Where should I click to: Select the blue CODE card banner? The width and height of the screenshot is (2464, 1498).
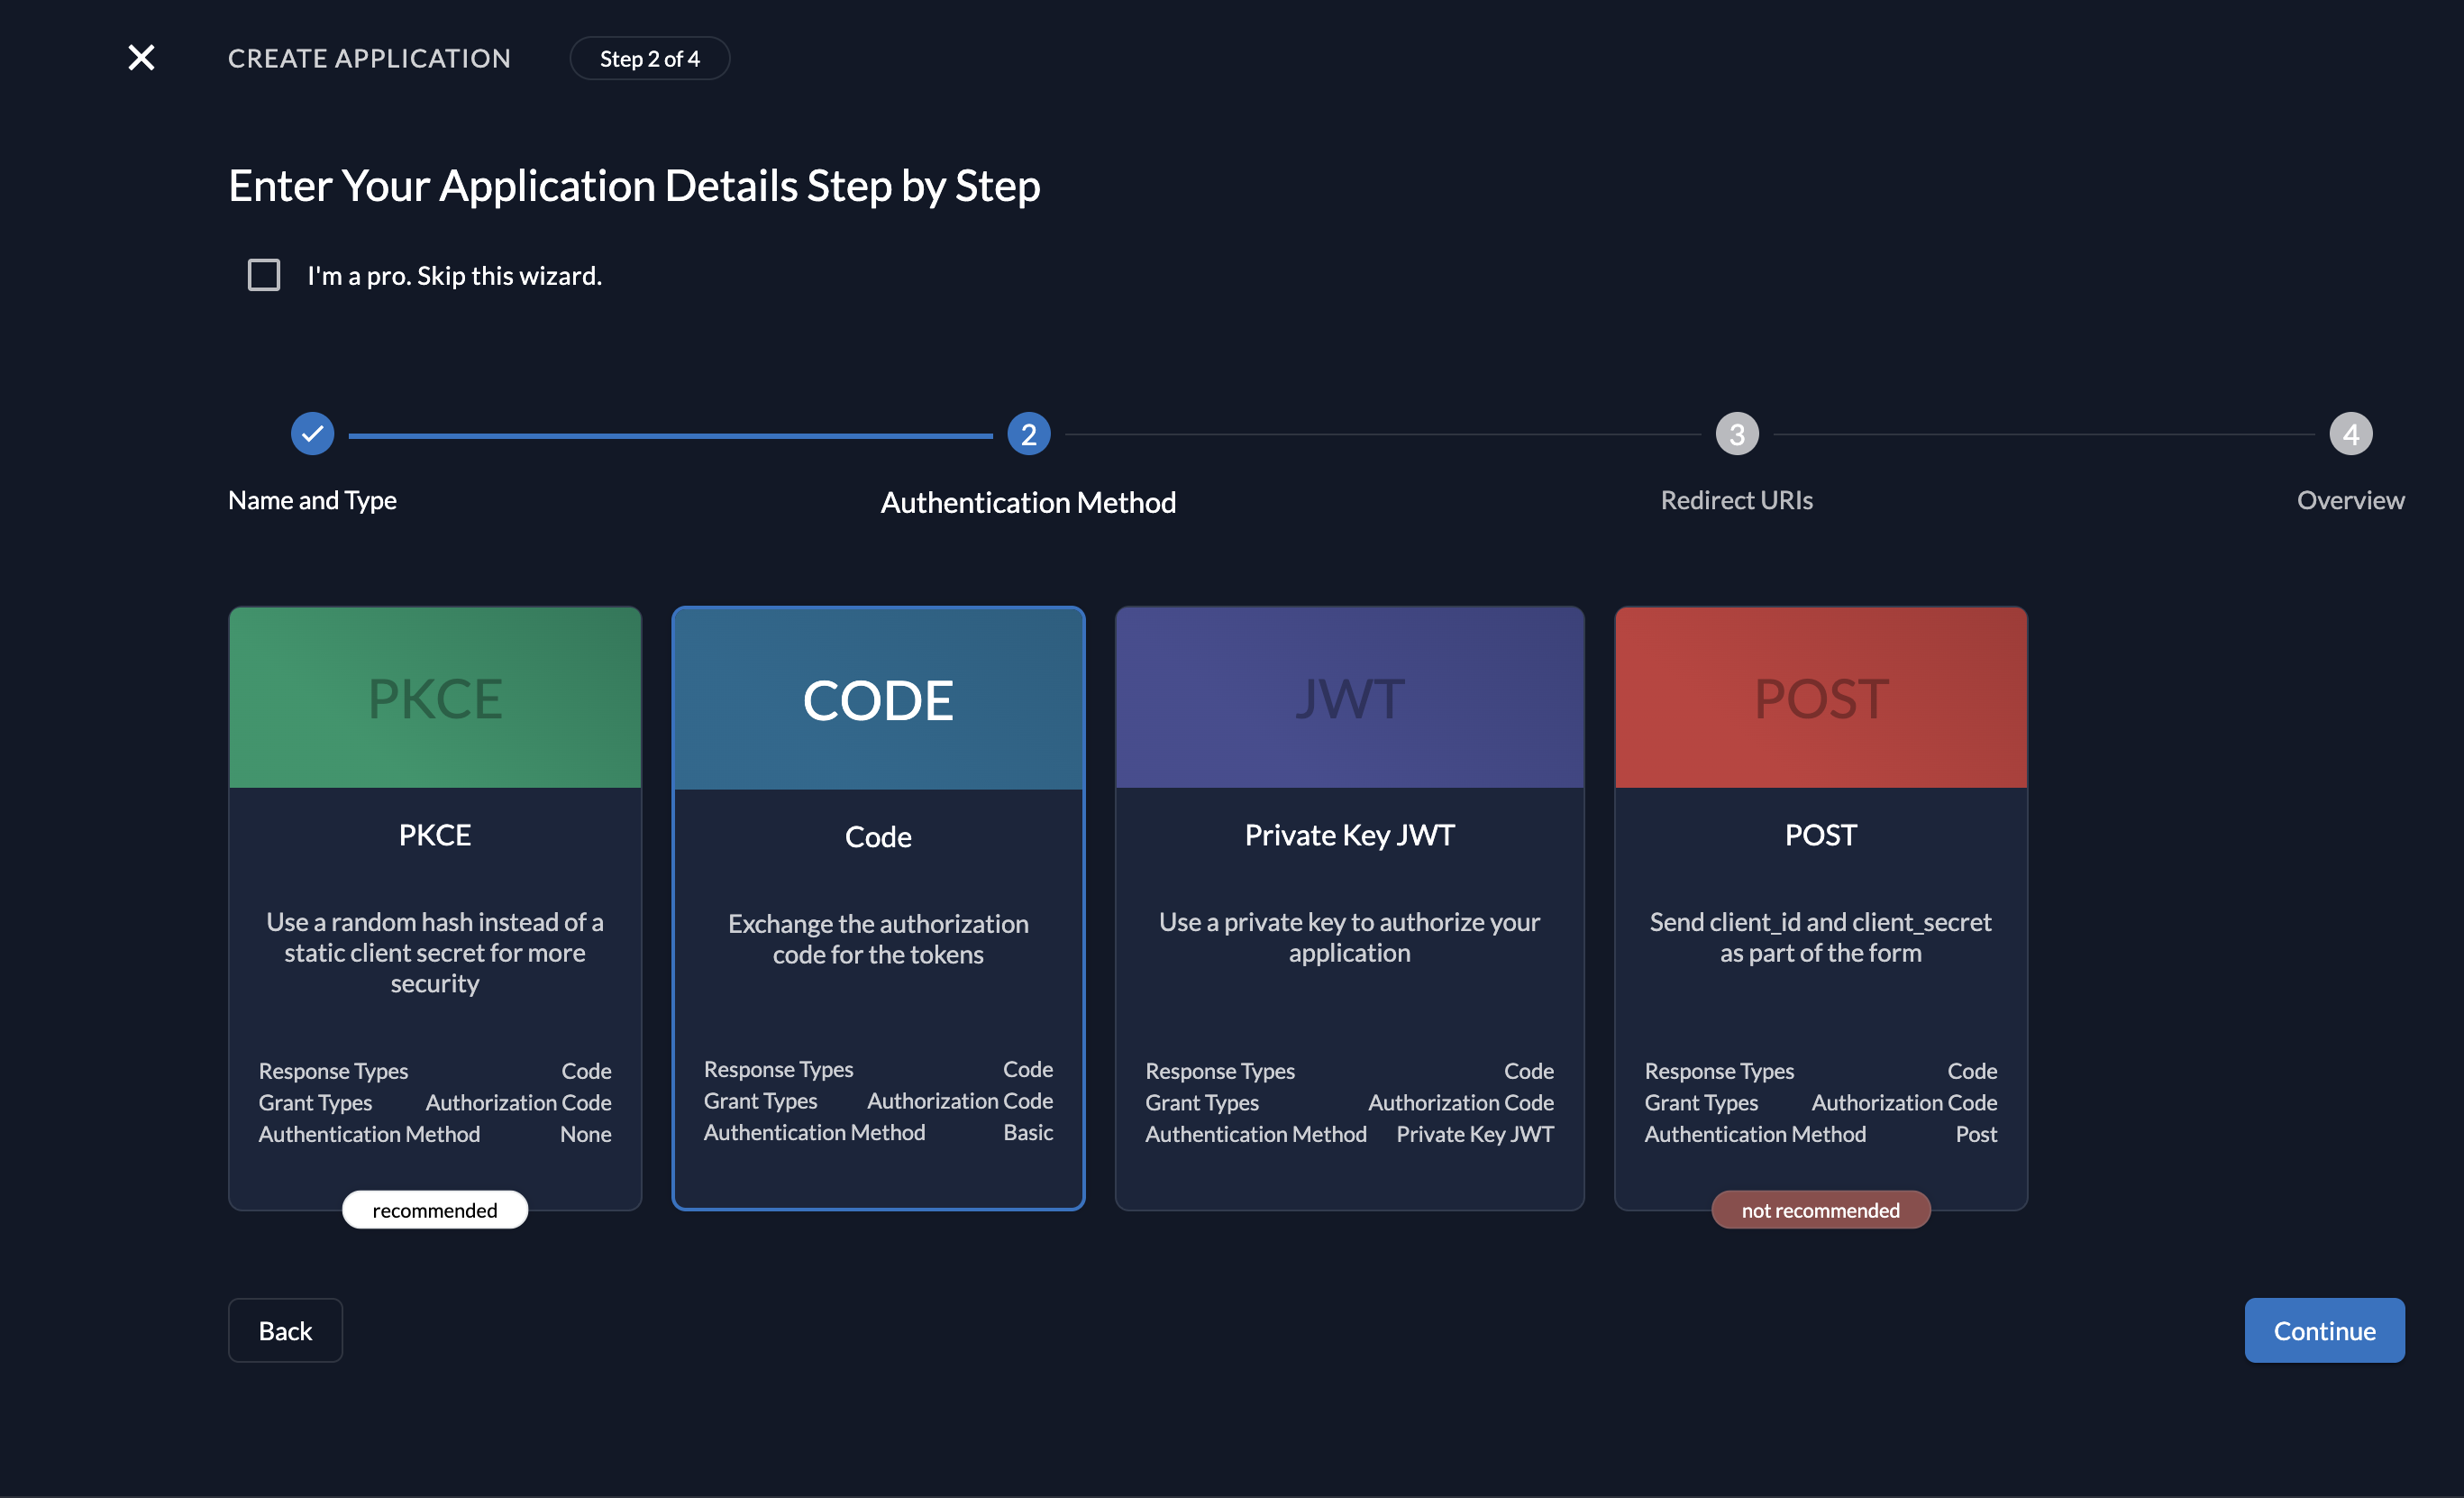pos(878,699)
